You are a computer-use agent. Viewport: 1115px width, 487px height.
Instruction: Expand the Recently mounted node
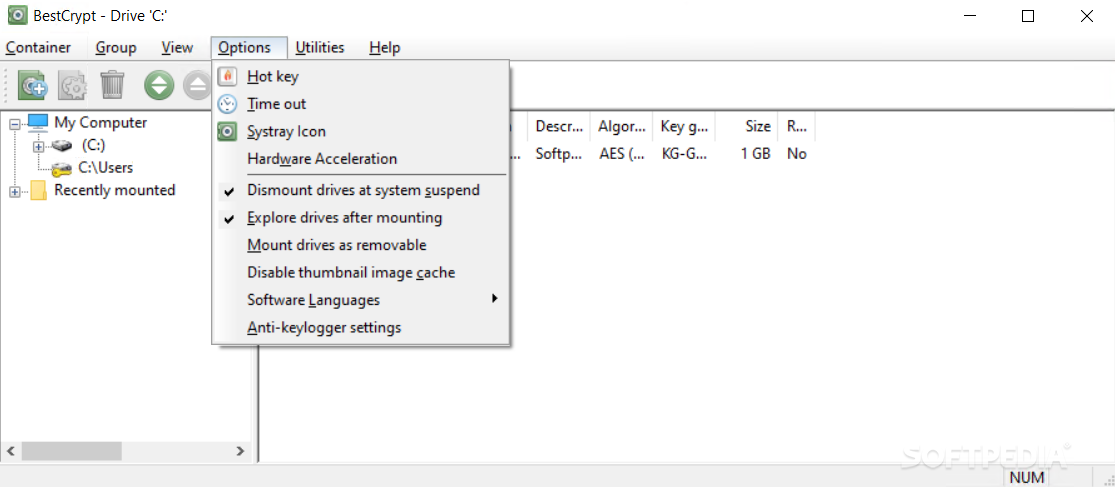click(x=15, y=191)
